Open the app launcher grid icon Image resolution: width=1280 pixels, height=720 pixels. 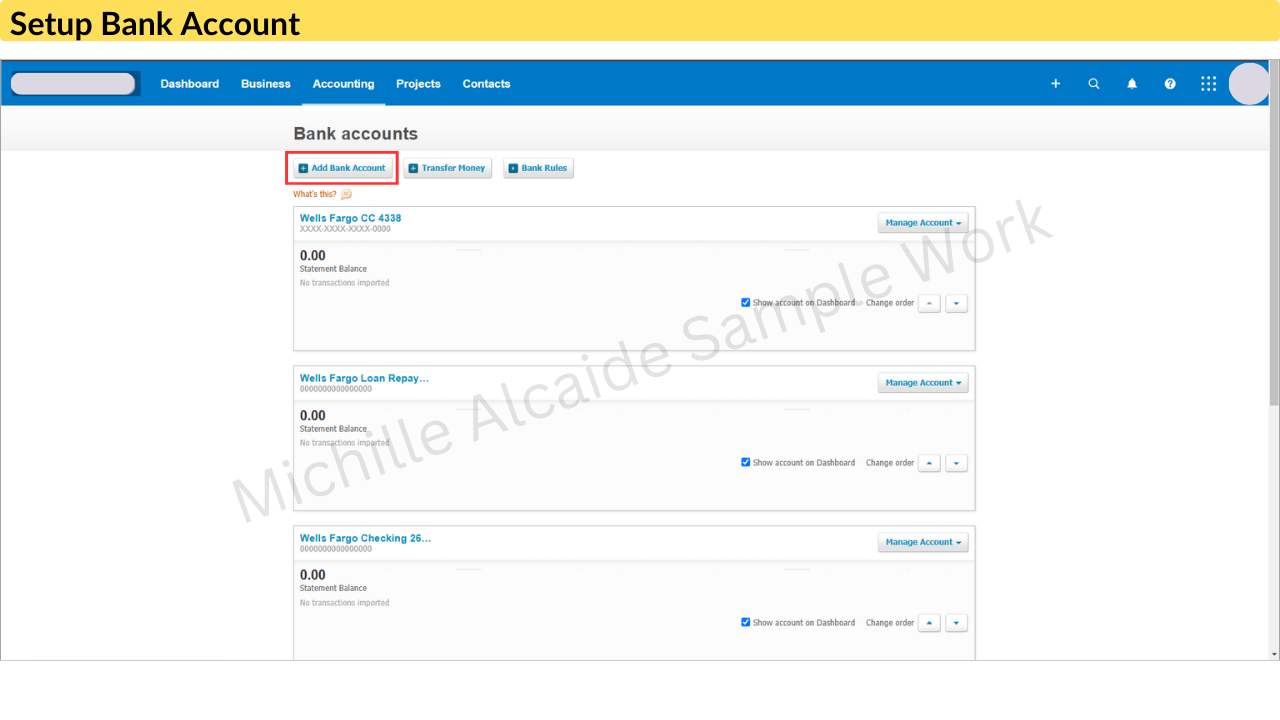click(1208, 84)
